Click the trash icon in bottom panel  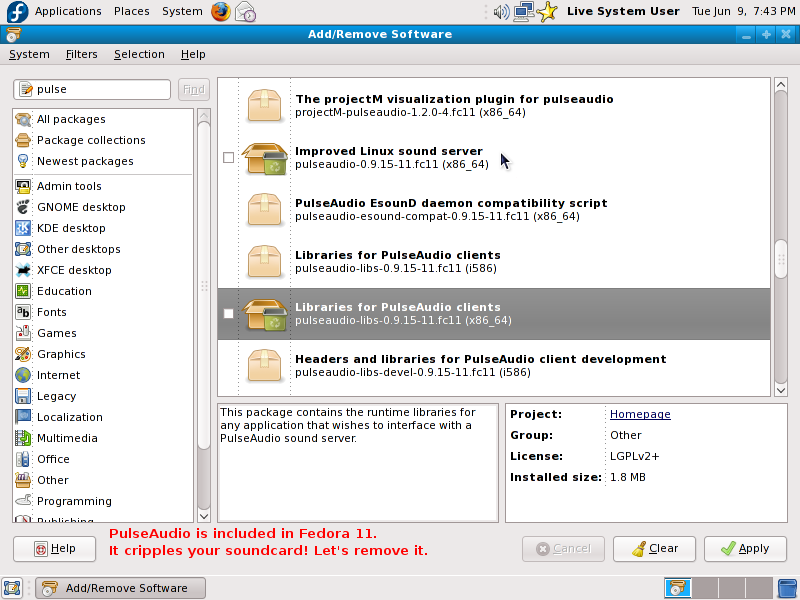[787, 588]
